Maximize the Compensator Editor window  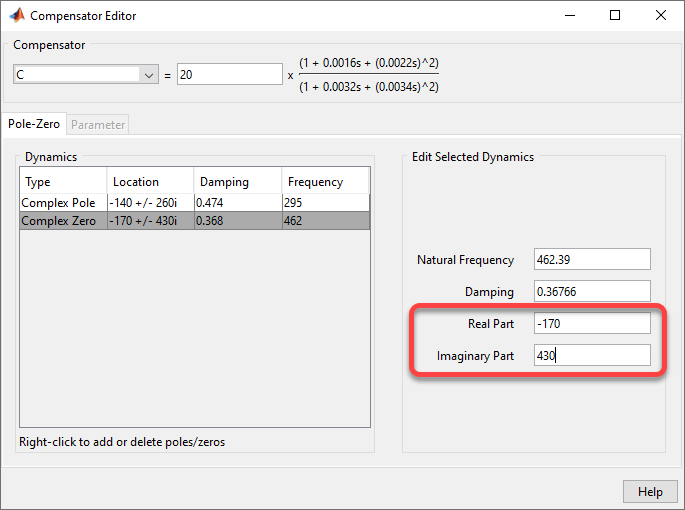(x=615, y=16)
